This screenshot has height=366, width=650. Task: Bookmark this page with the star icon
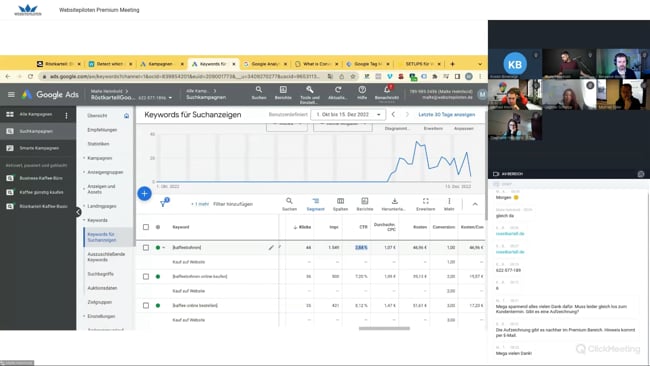click(353, 76)
